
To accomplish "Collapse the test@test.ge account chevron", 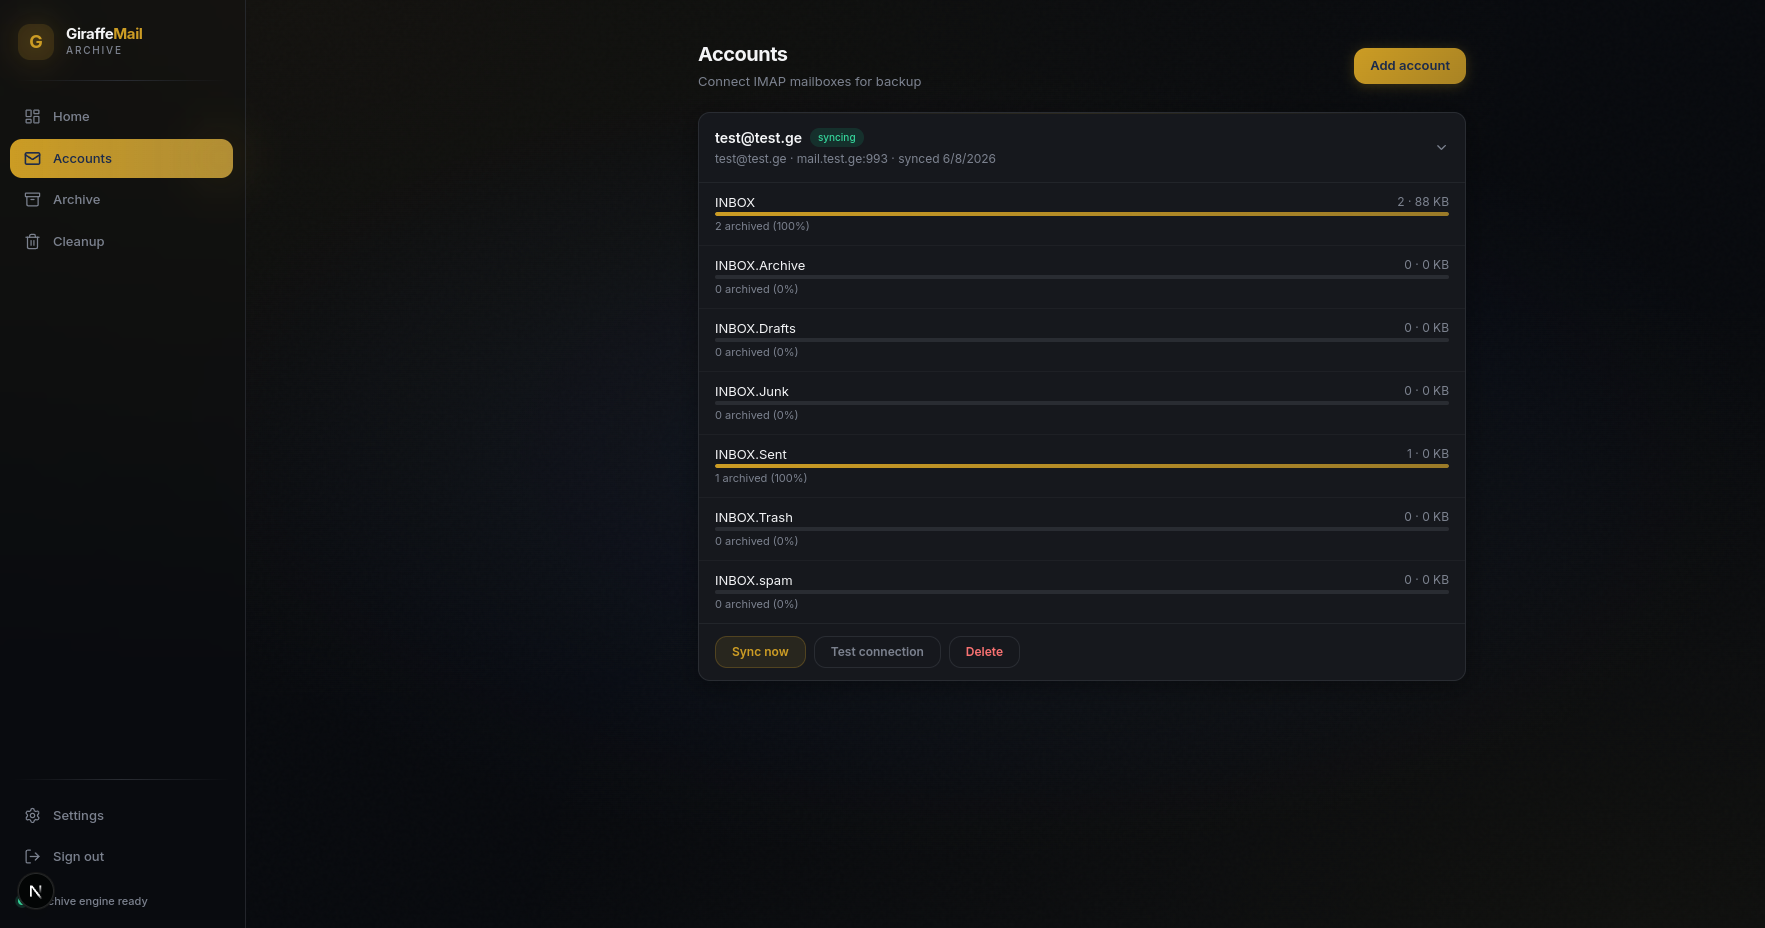I will 1441,148.
